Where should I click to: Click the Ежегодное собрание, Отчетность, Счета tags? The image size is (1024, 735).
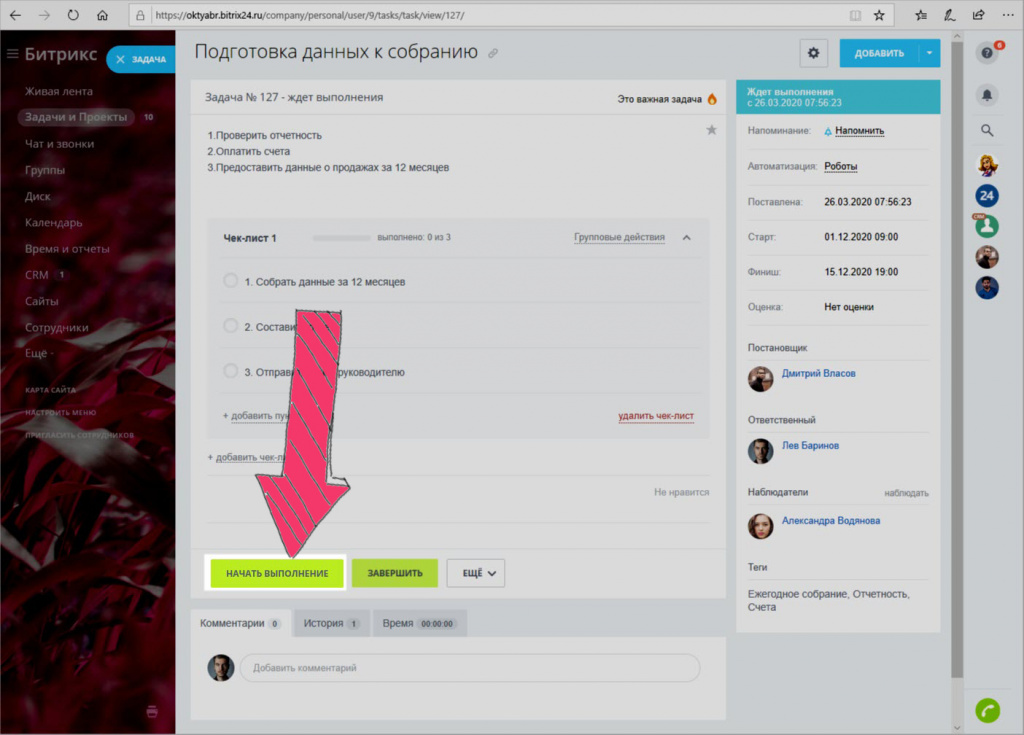coord(828,600)
